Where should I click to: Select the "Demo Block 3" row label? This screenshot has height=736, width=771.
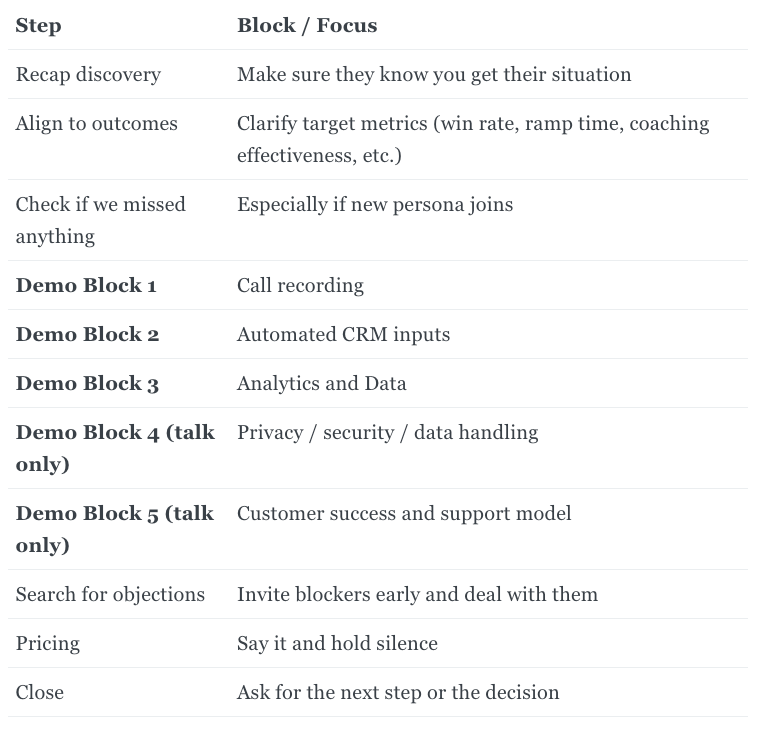[x=87, y=384]
